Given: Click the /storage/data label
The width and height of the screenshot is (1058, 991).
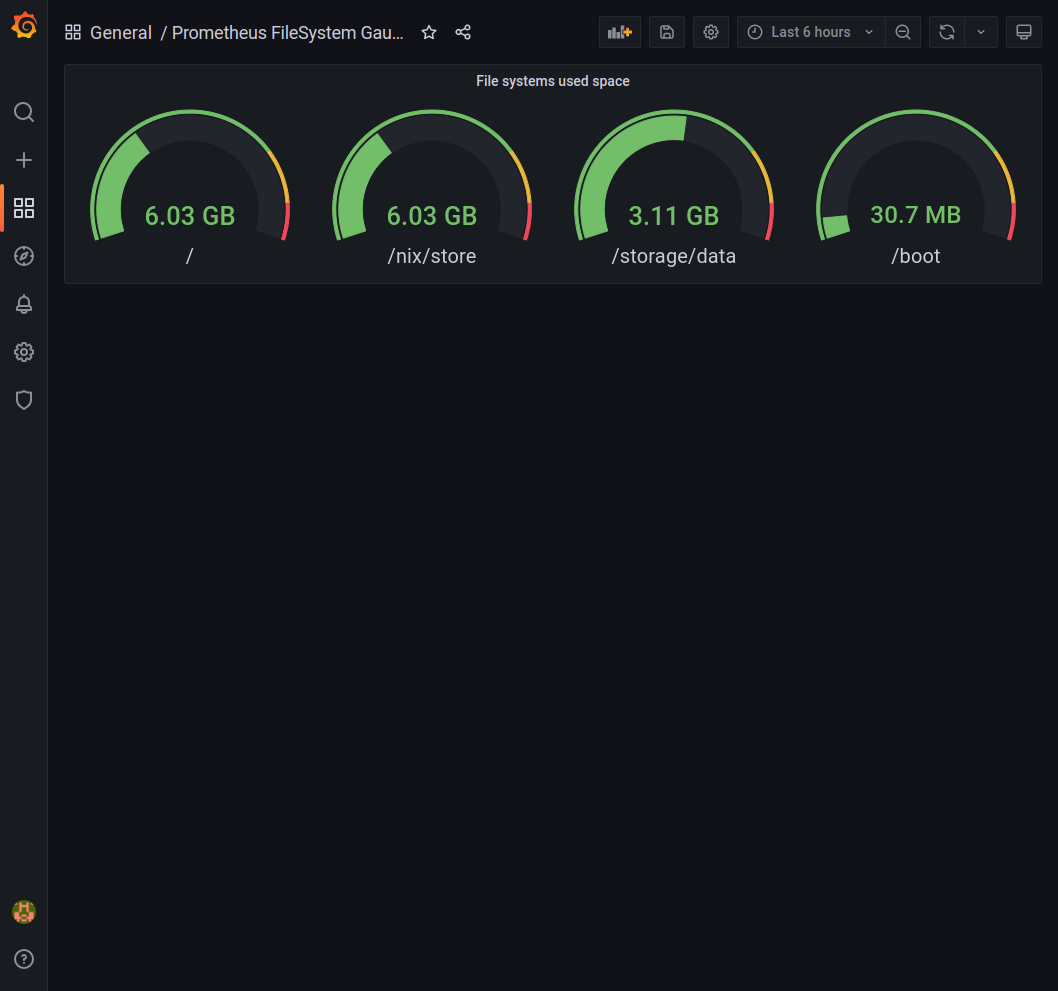Looking at the screenshot, I should pos(673,256).
